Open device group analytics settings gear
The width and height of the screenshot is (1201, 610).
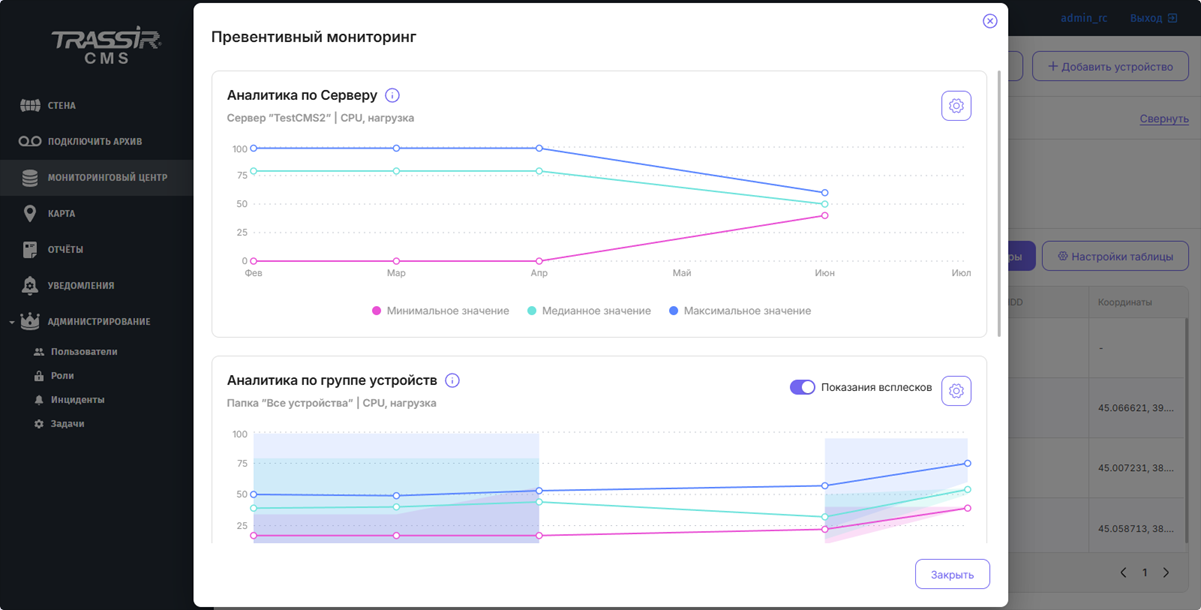pos(956,391)
